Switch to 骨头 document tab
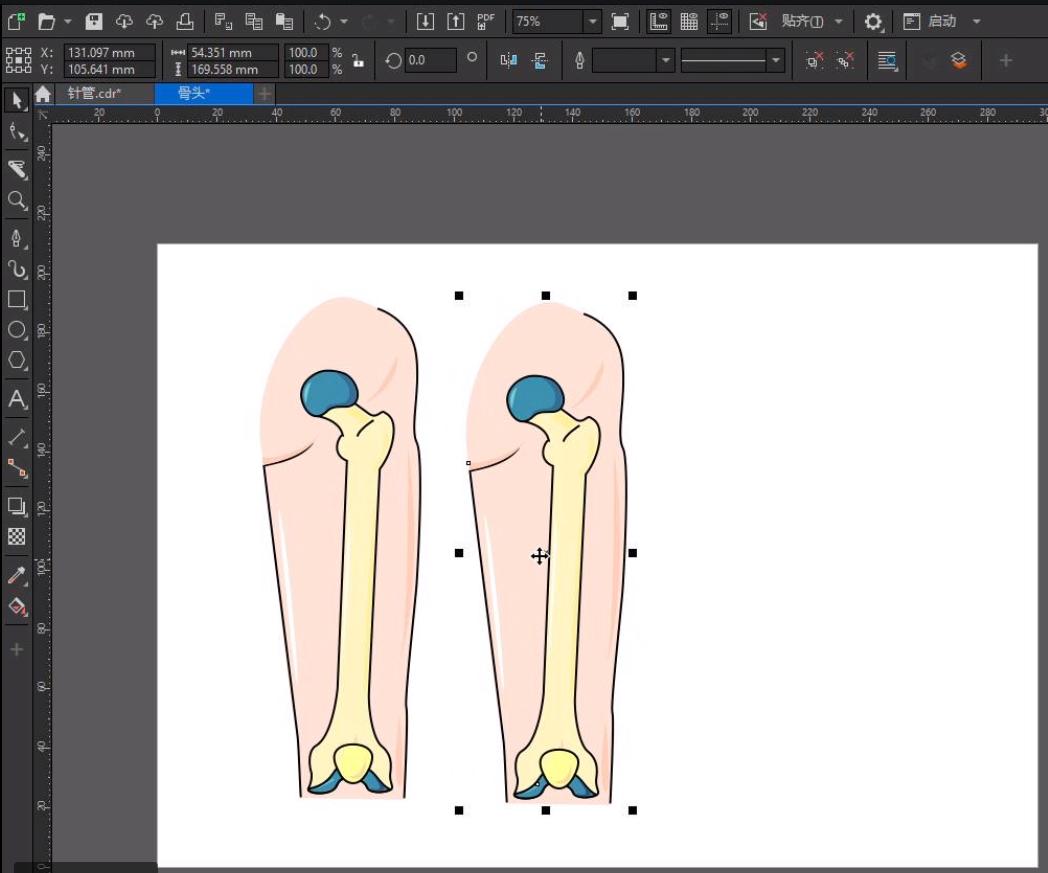This screenshot has height=873, width=1048. pos(204,94)
